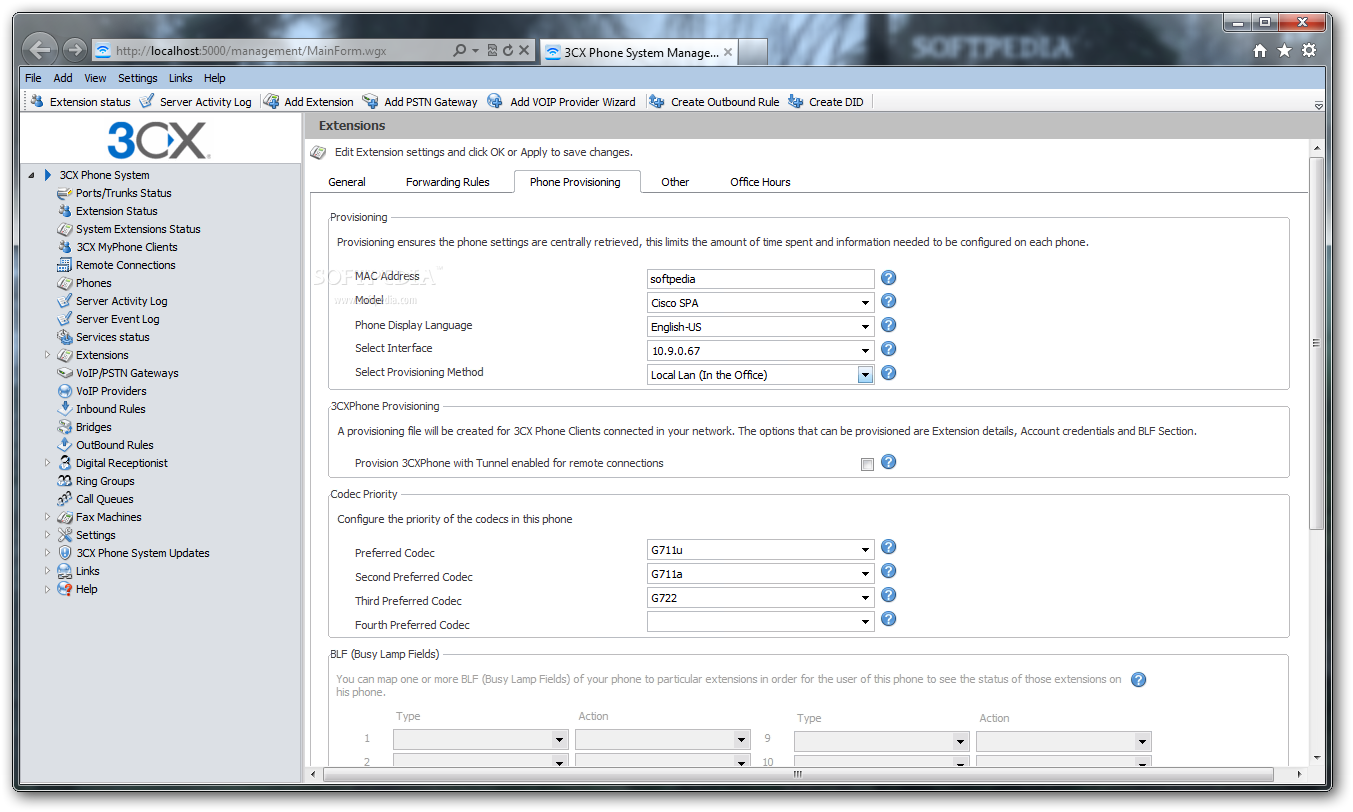Viewport: 1353px width, 812px height.
Task: Switch to the Forwarding Rules tab
Action: [x=448, y=182]
